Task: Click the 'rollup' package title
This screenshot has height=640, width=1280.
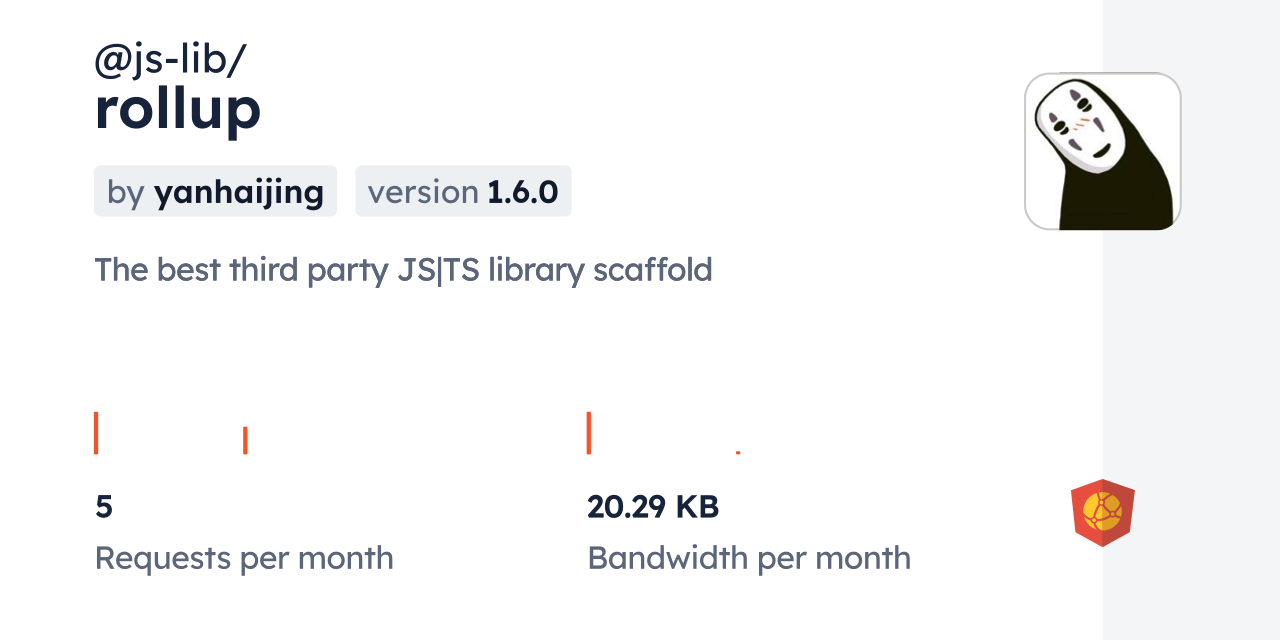Action: tap(178, 109)
